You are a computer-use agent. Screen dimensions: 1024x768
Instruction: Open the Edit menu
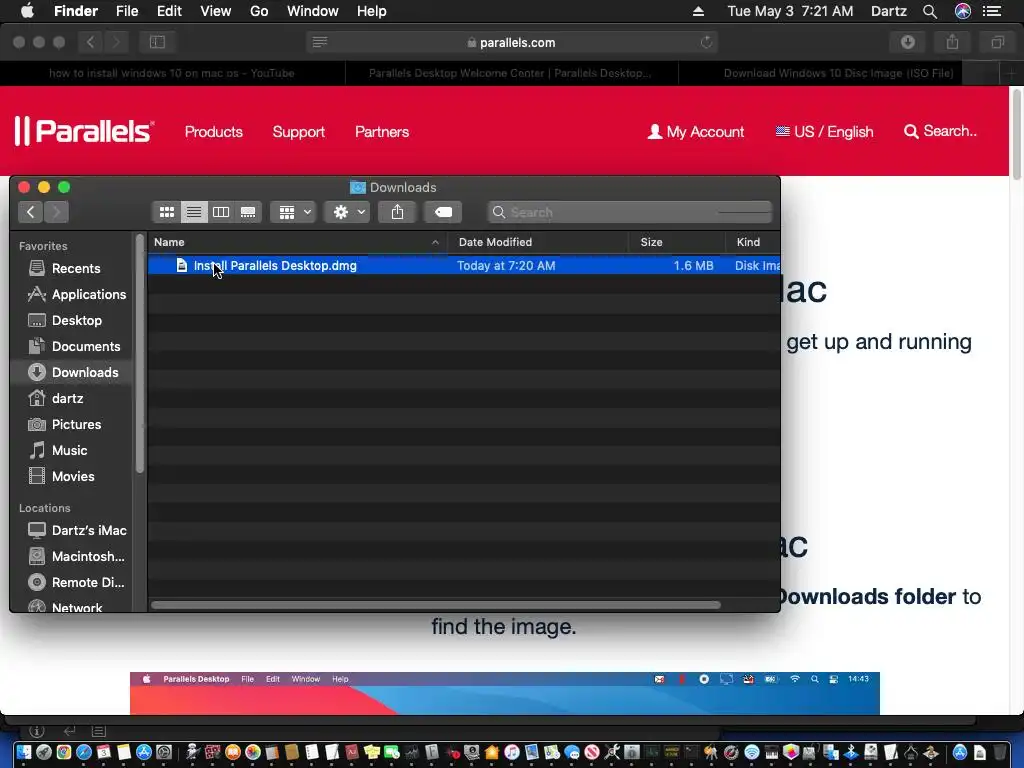coord(169,11)
